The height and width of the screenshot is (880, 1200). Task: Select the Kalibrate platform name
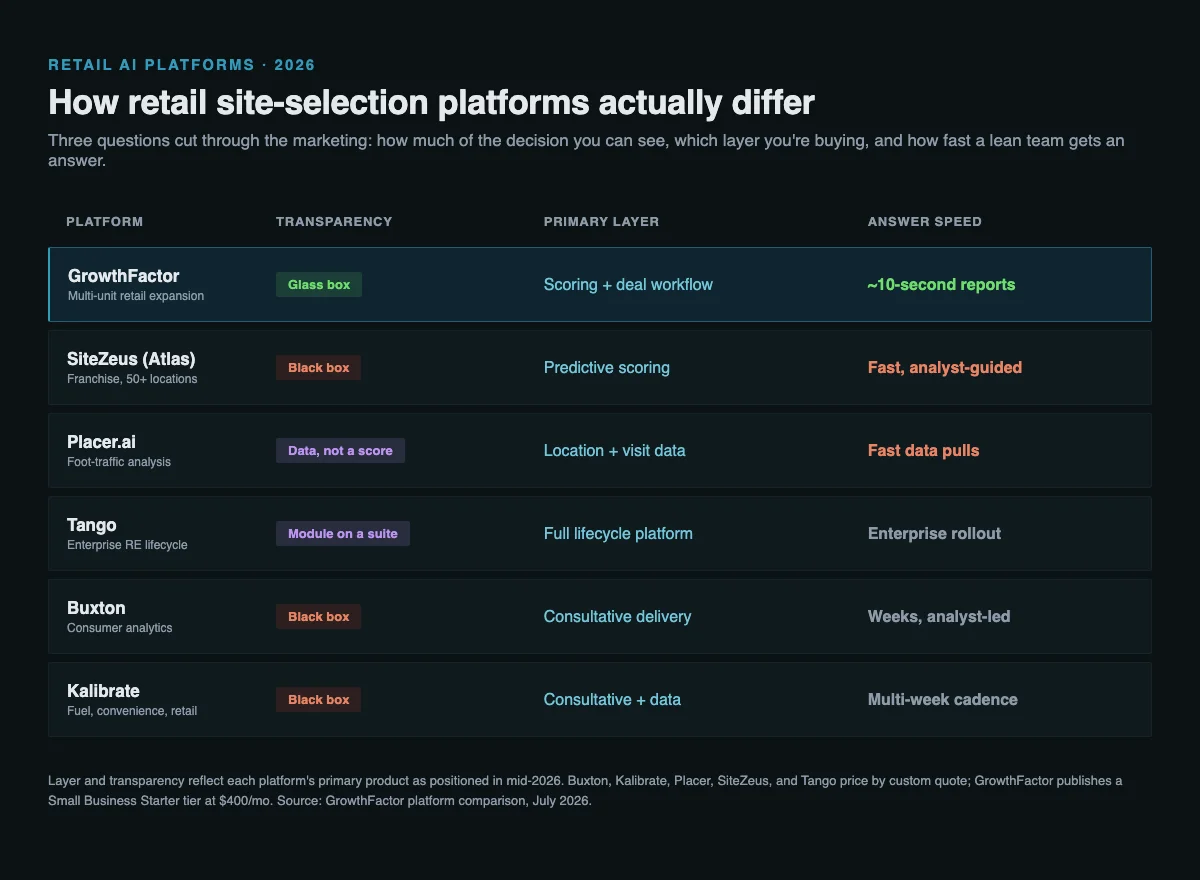(103, 691)
